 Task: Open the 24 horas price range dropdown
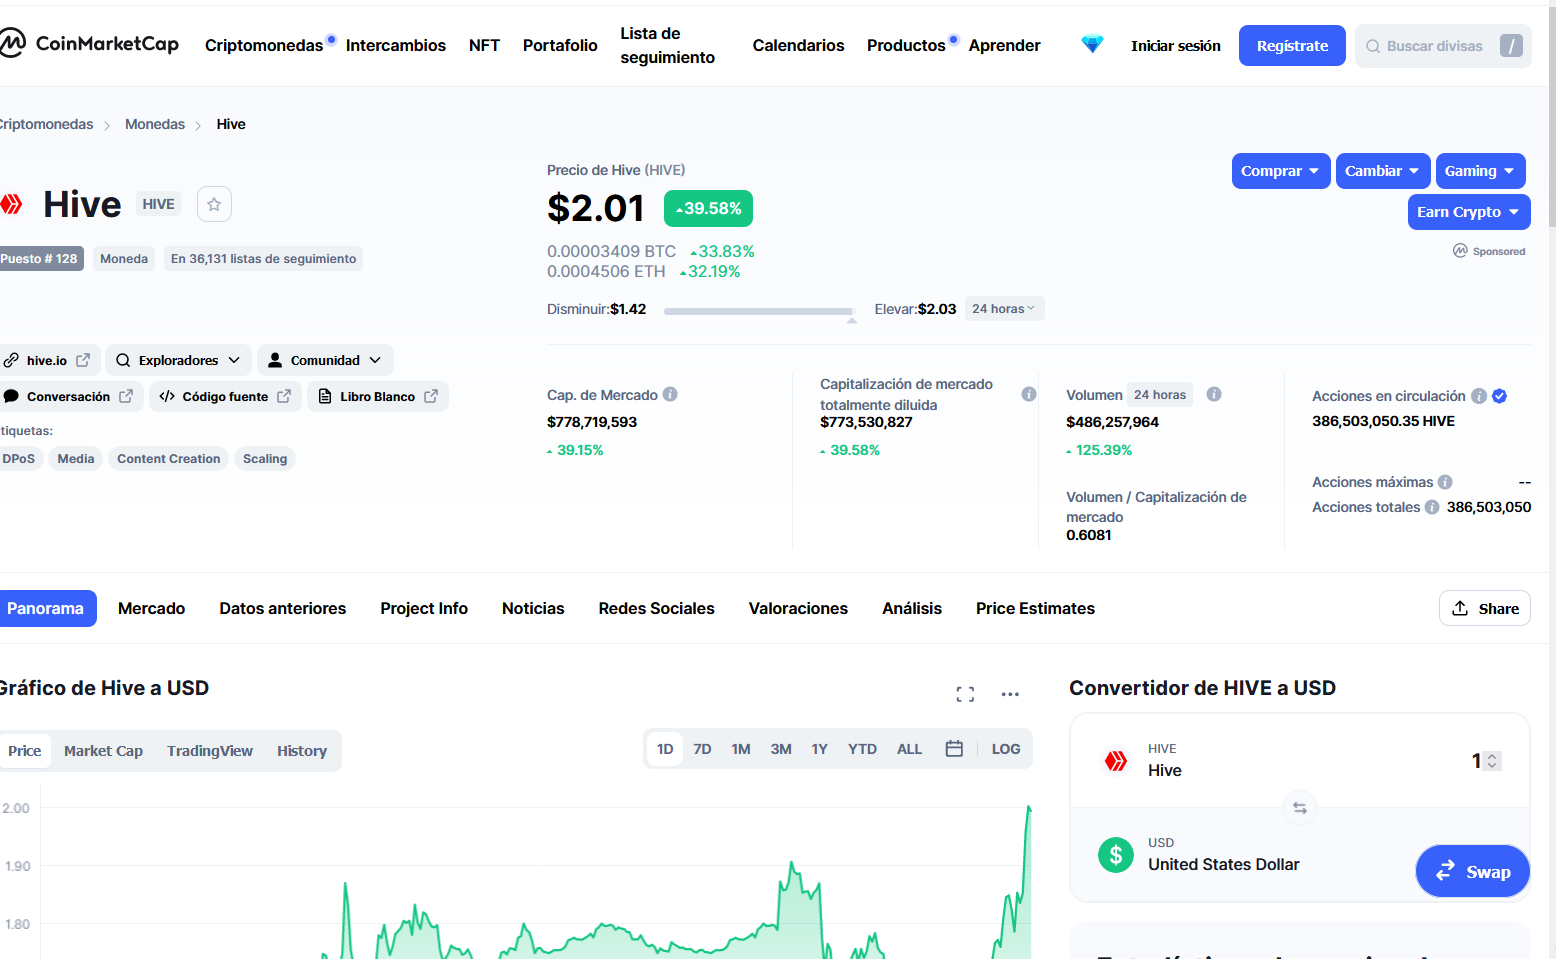pyautogui.click(x=1004, y=309)
